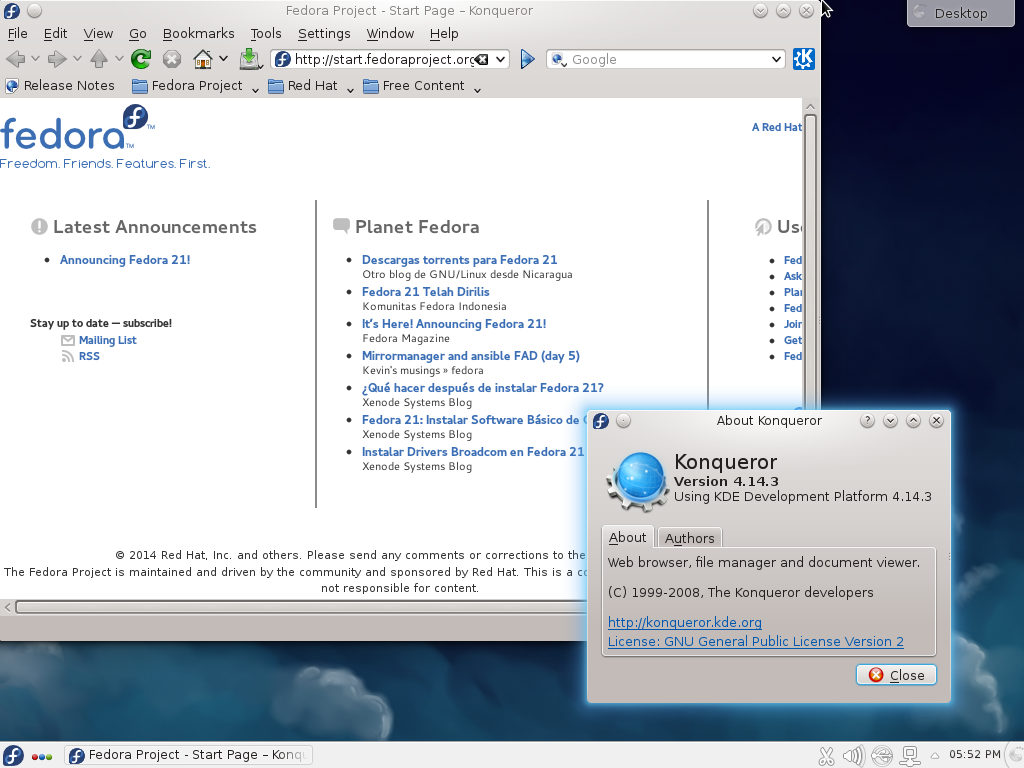Open Release Notes bookmark
This screenshot has height=768, width=1024.
[x=60, y=86]
